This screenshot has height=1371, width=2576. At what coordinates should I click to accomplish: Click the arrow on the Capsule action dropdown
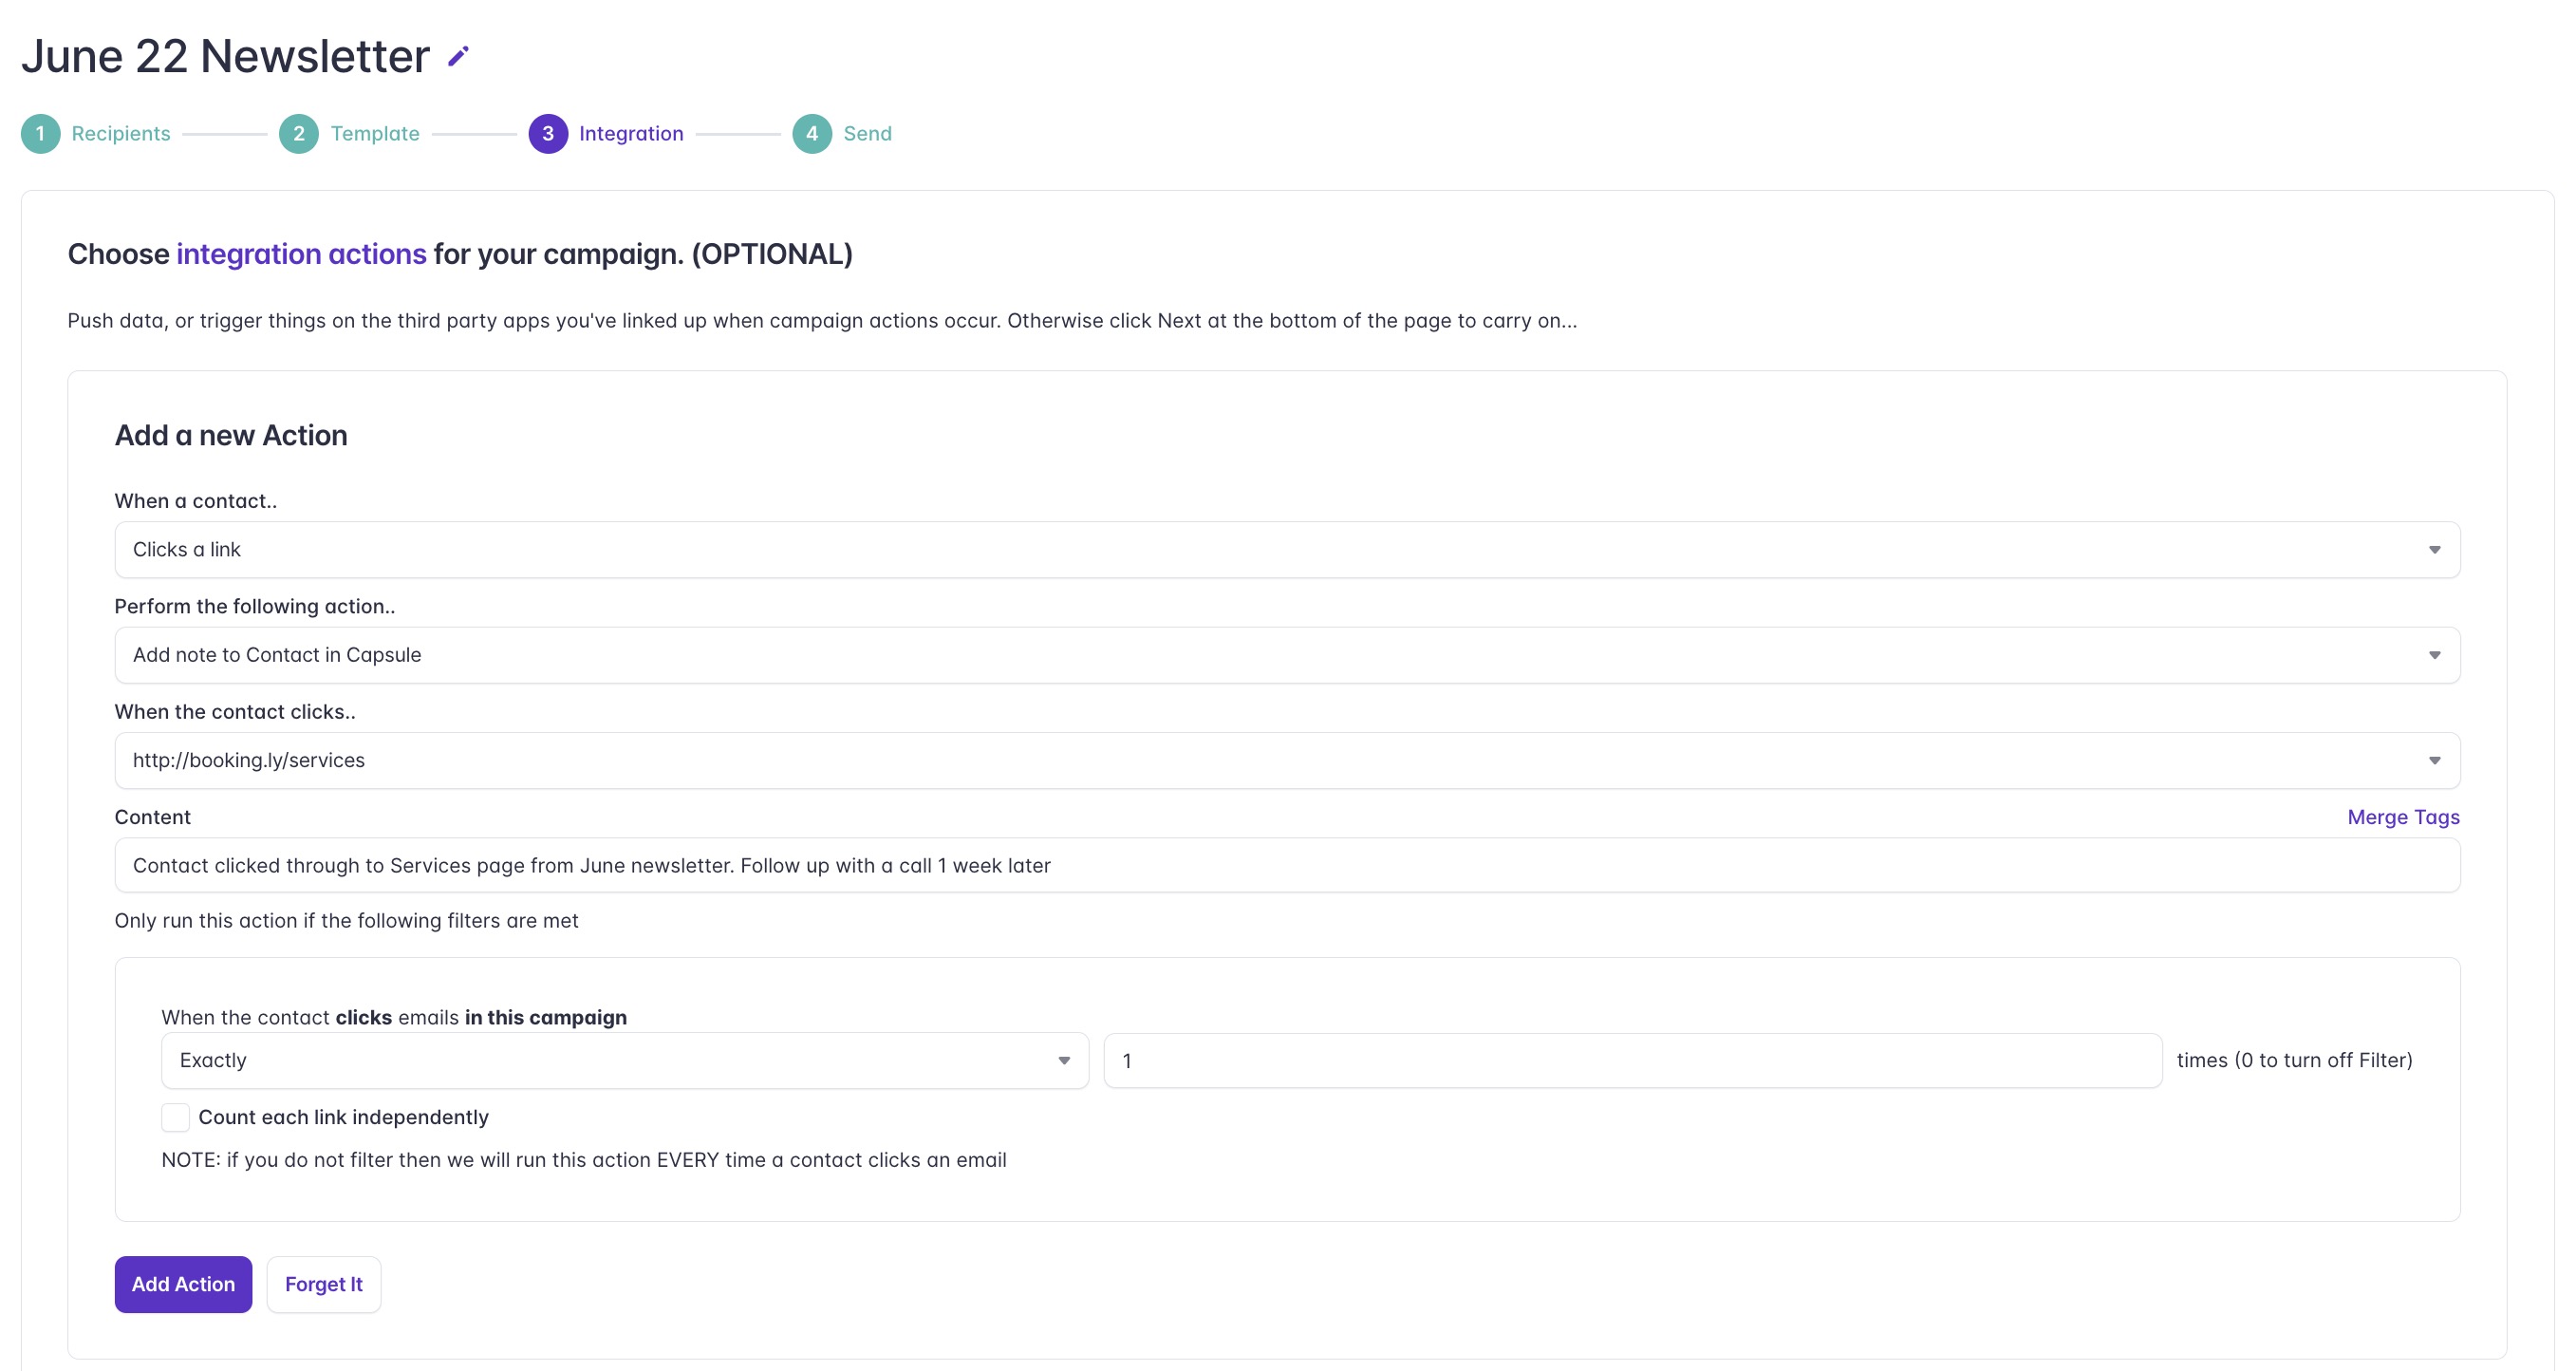[2434, 655]
